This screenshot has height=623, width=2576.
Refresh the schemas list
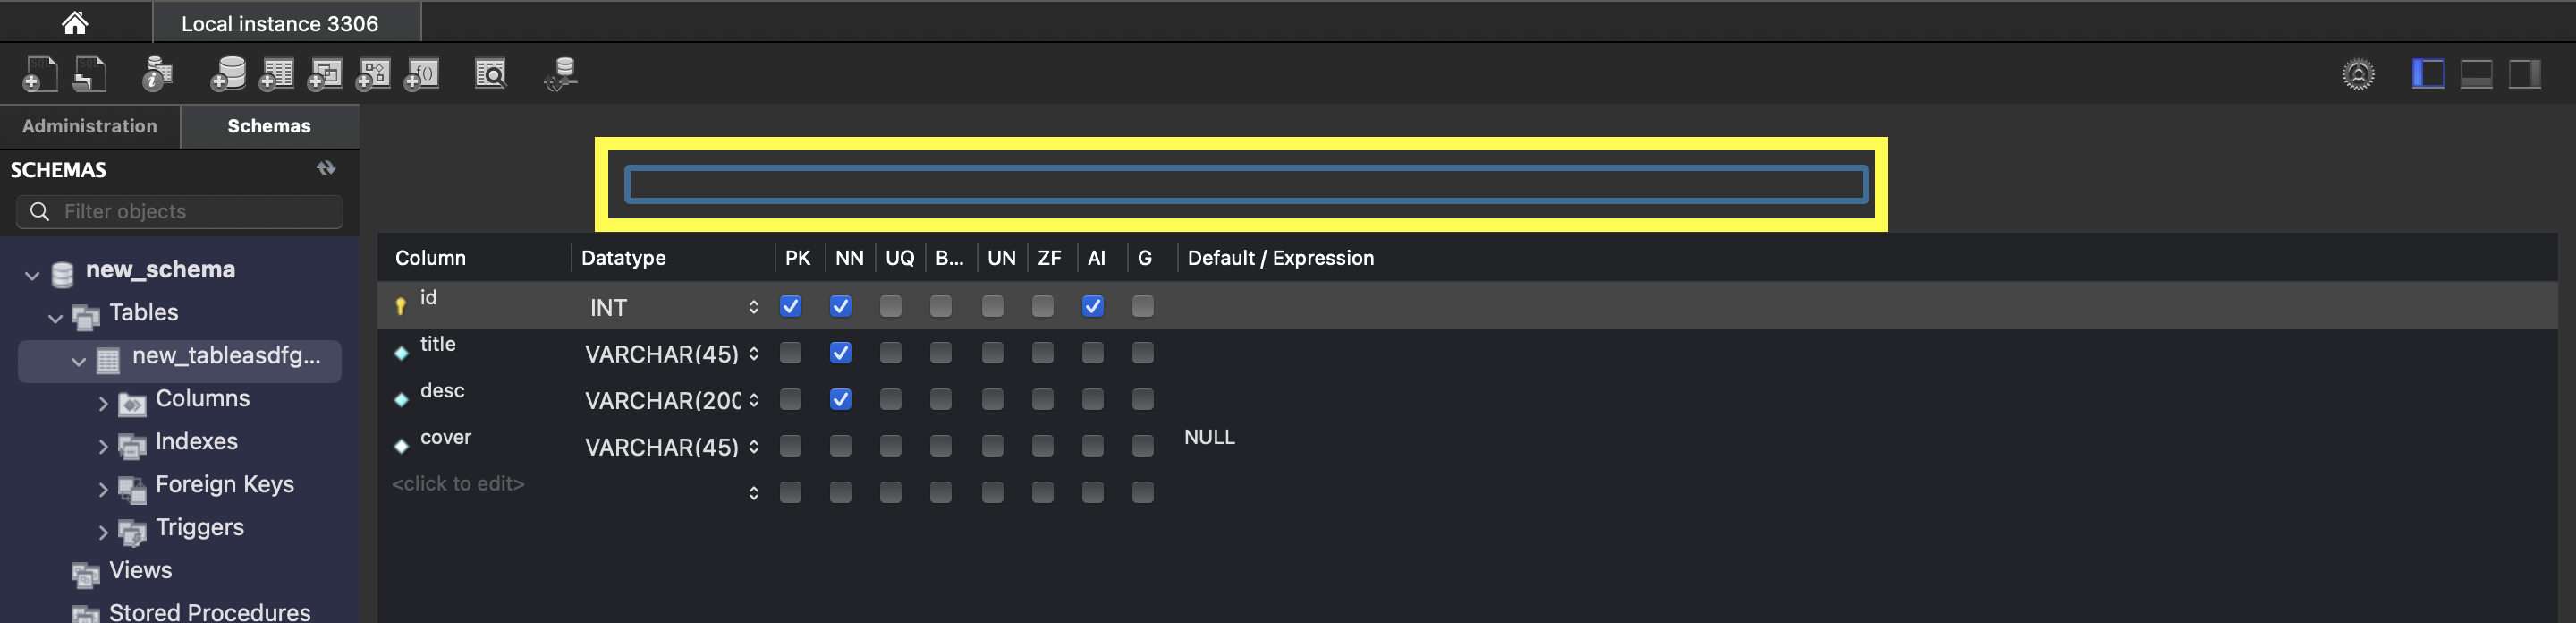tap(326, 168)
